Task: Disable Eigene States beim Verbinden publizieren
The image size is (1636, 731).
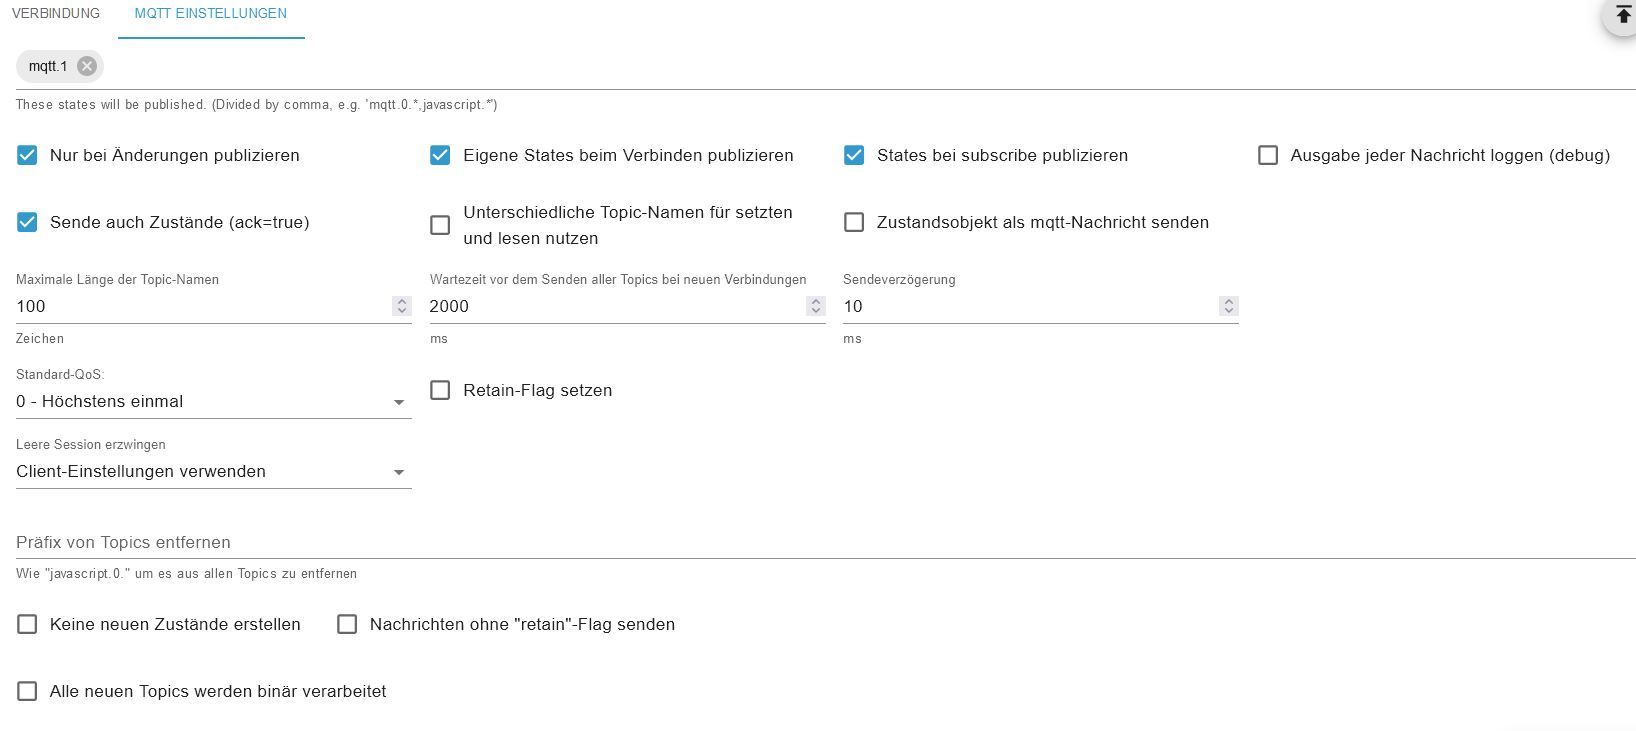Action: tap(440, 155)
